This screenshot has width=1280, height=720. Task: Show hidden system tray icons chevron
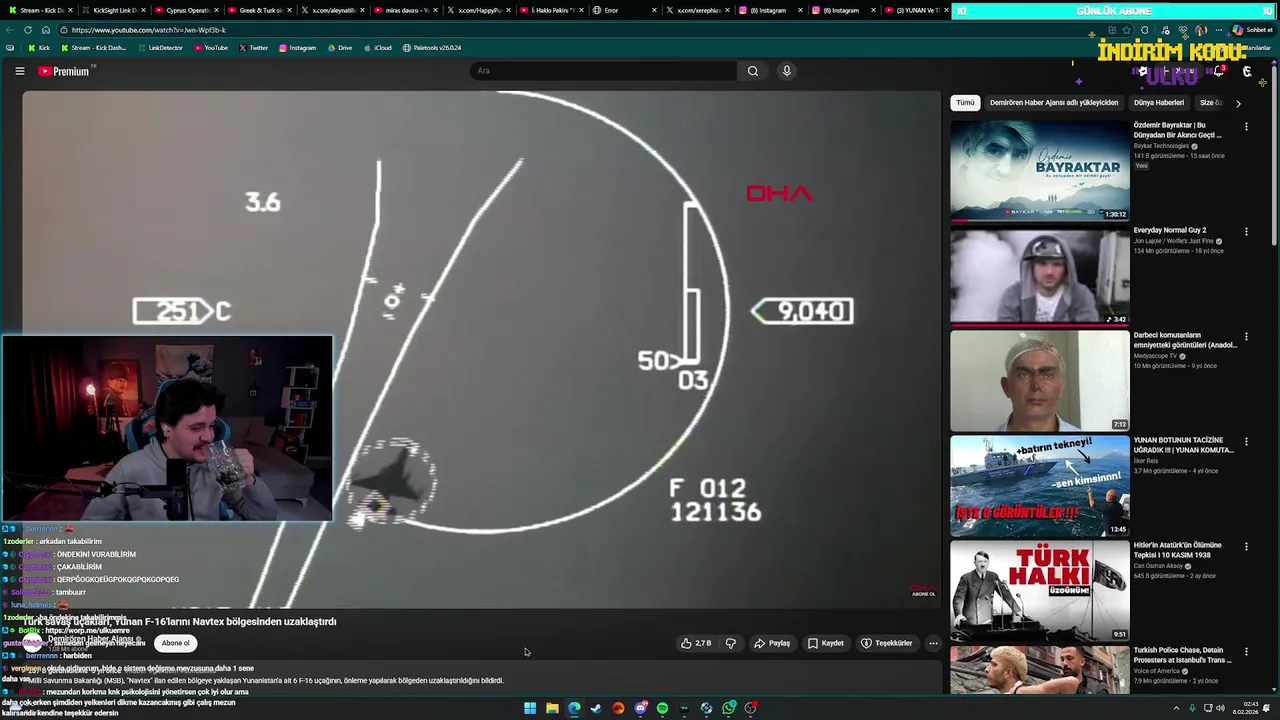coord(1176,708)
